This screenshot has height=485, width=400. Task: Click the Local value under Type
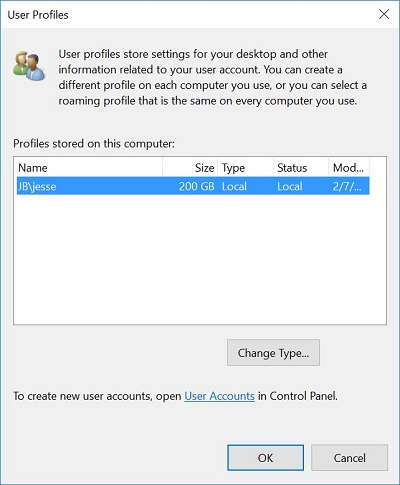pos(234,186)
